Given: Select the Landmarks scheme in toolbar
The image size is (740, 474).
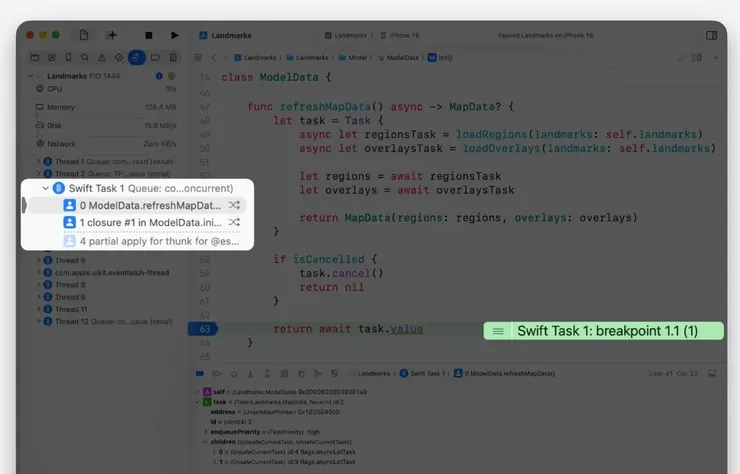Looking at the screenshot, I should [347, 35].
